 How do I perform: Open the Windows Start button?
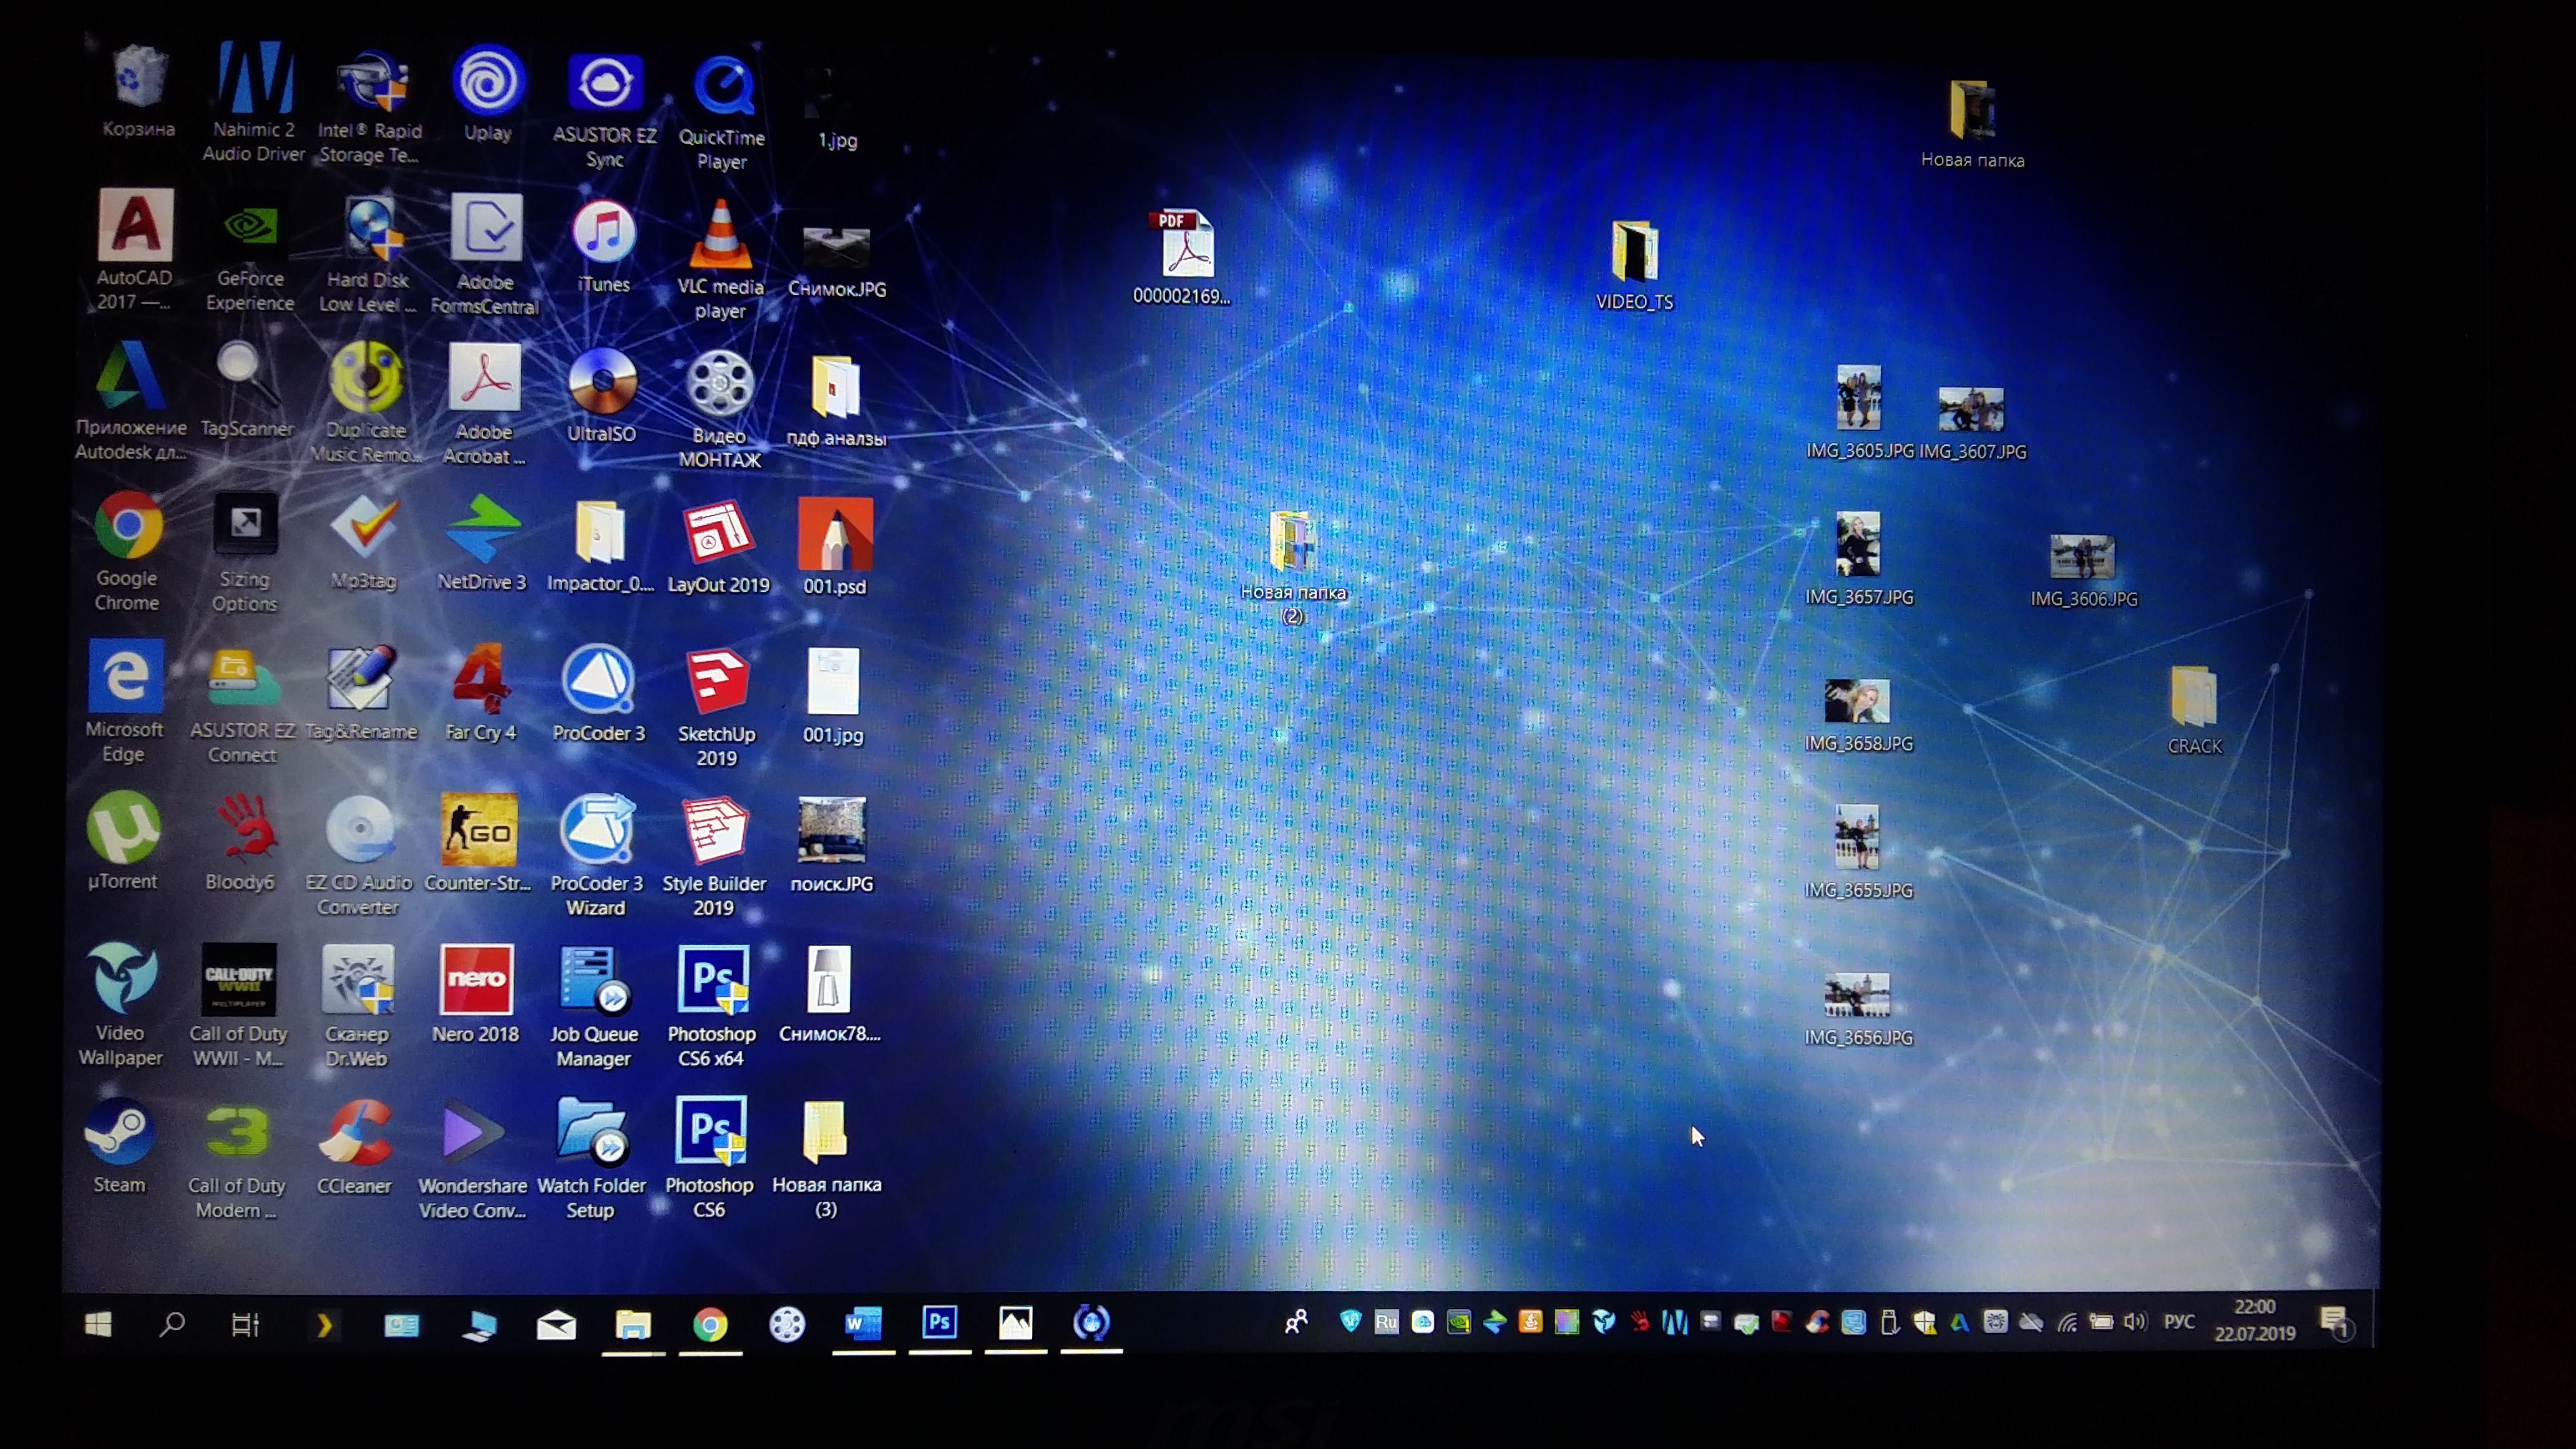coord(98,1324)
